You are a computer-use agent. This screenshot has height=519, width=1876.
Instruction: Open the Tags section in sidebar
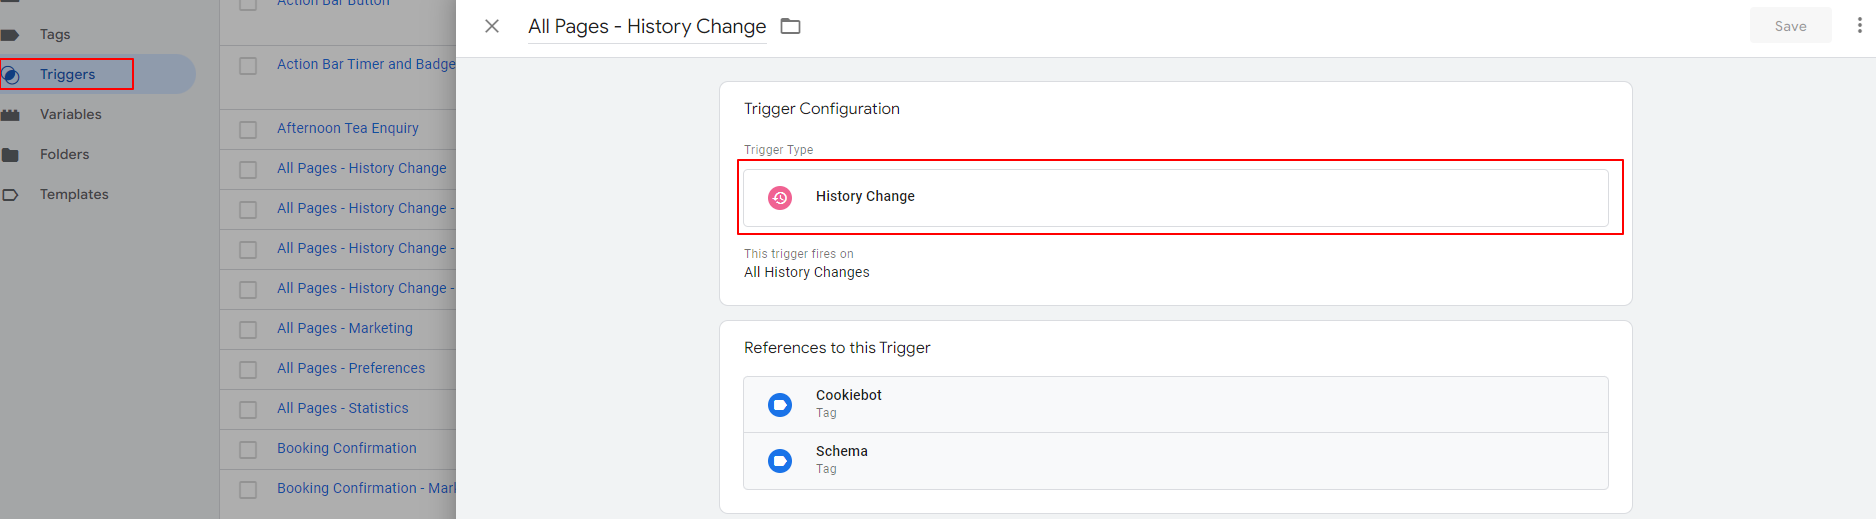pyautogui.click(x=55, y=35)
